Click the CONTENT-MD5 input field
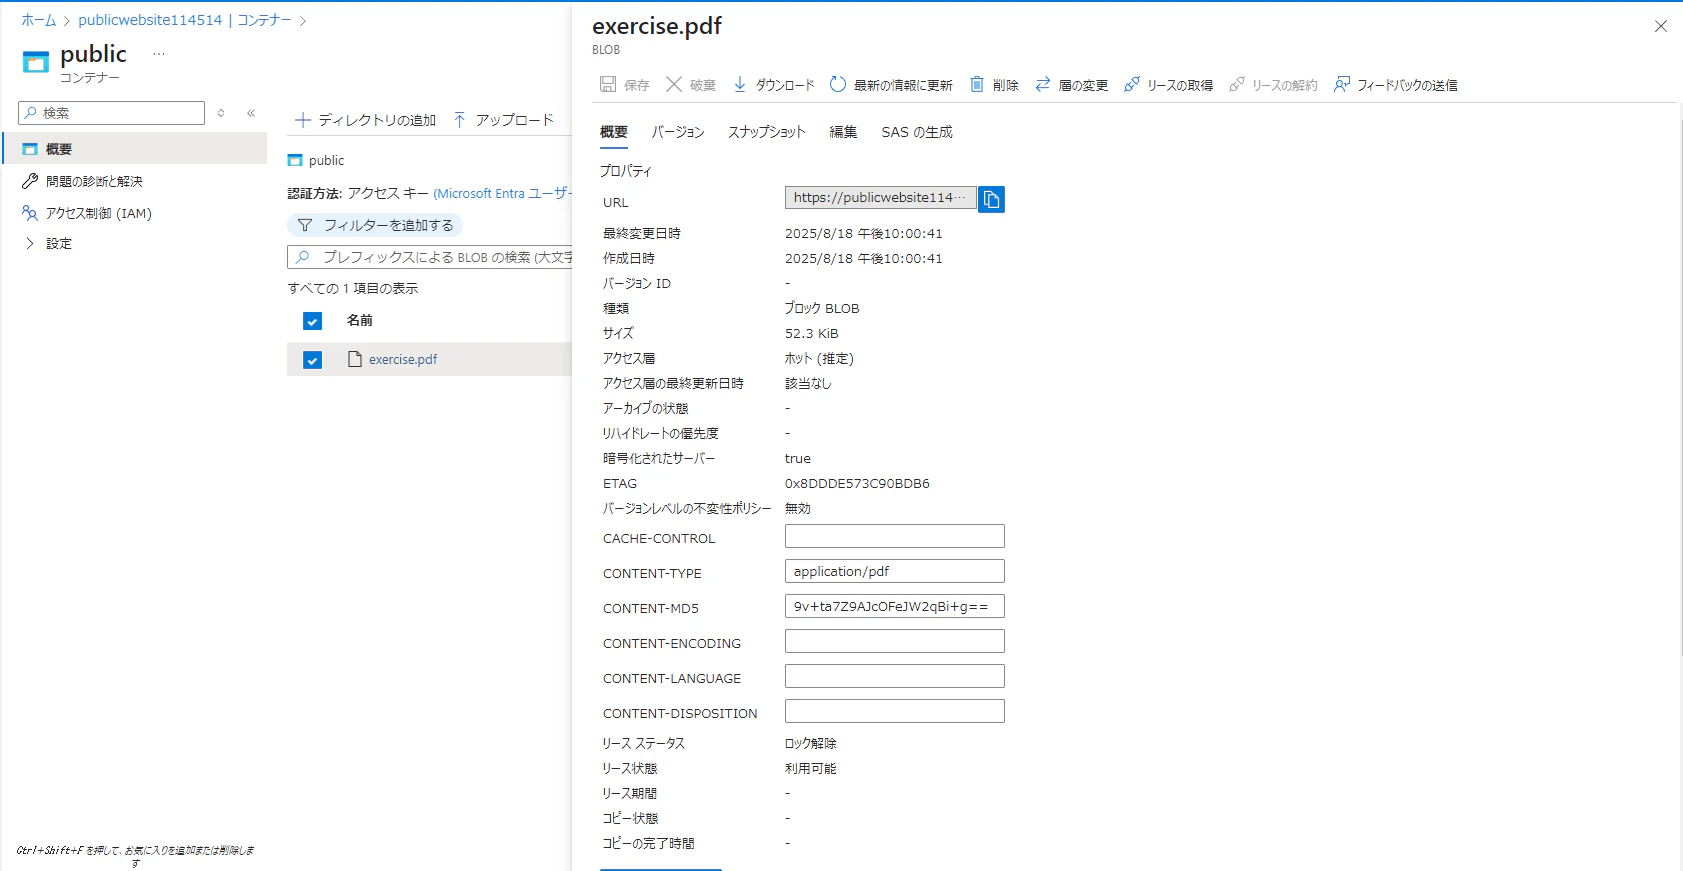This screenshot has width=1683, height=871. coord(895,606)
